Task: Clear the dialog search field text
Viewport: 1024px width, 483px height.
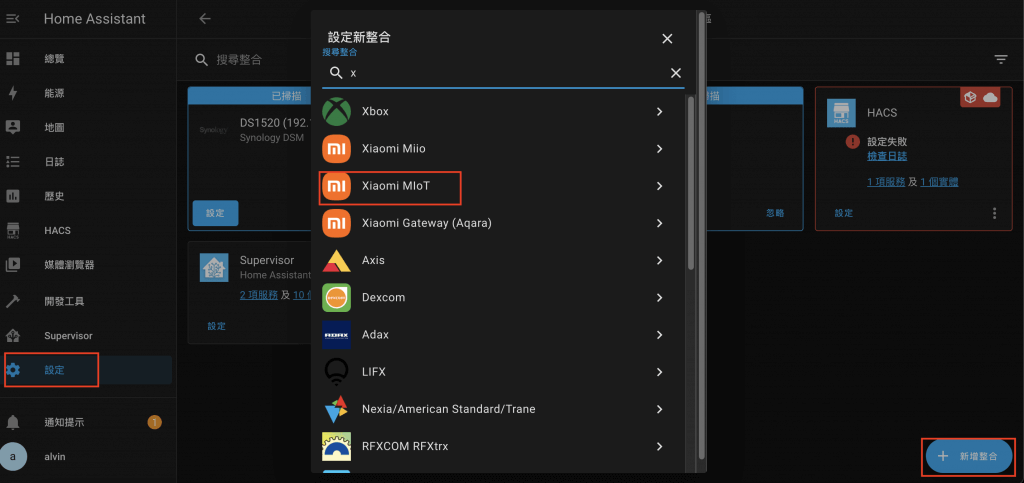Action: (x=676, y=73)
